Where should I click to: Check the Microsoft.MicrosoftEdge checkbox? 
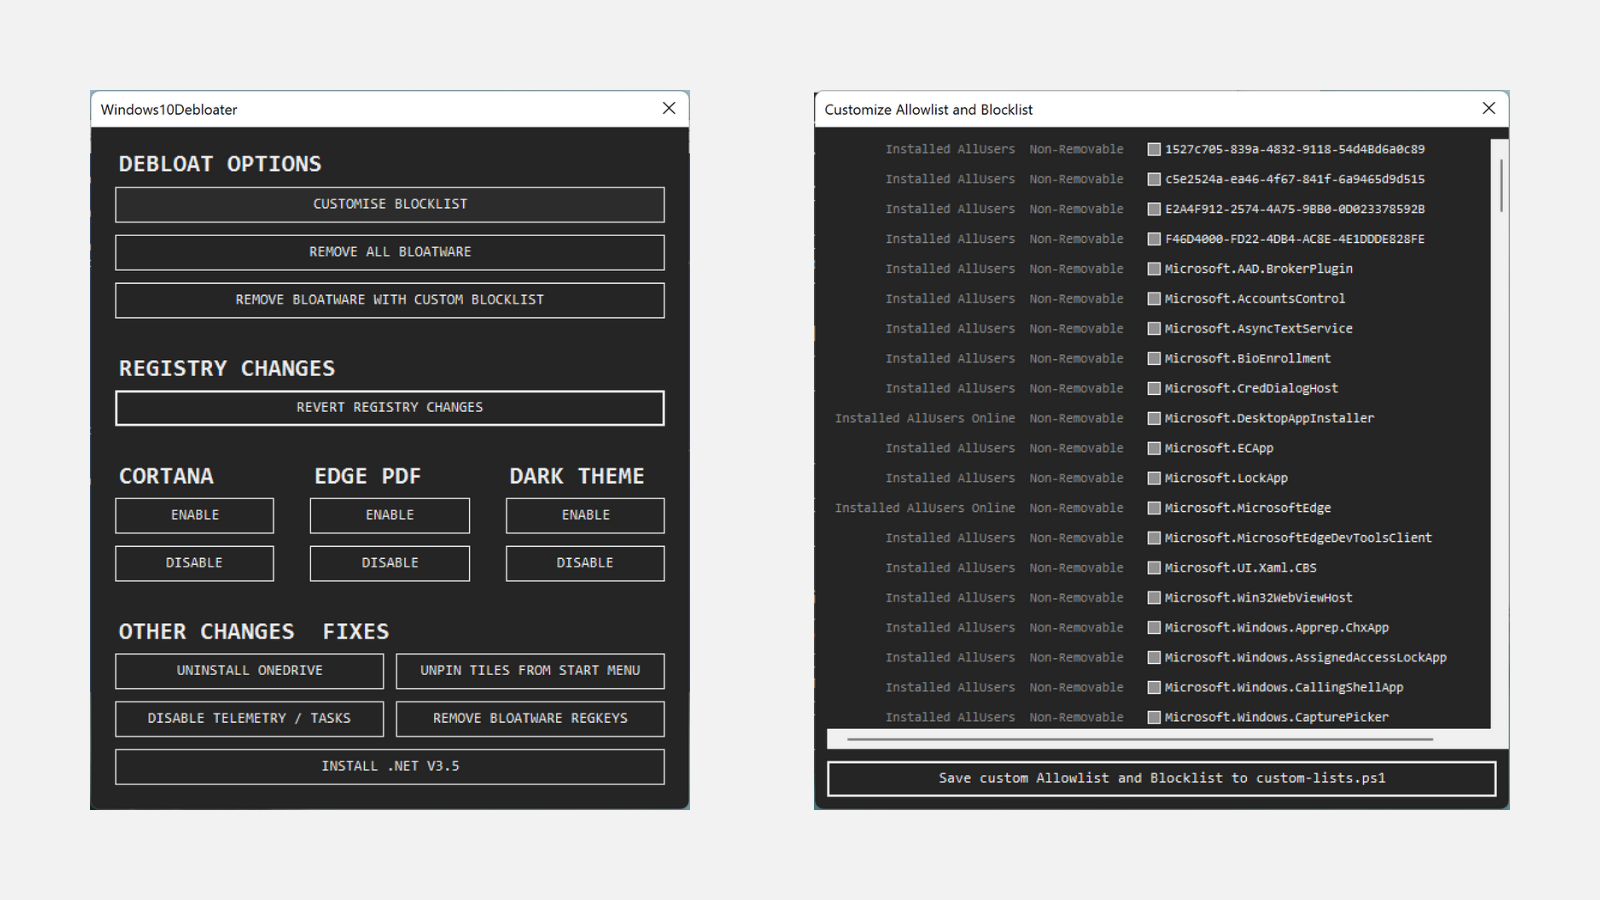coord(1154,508)
